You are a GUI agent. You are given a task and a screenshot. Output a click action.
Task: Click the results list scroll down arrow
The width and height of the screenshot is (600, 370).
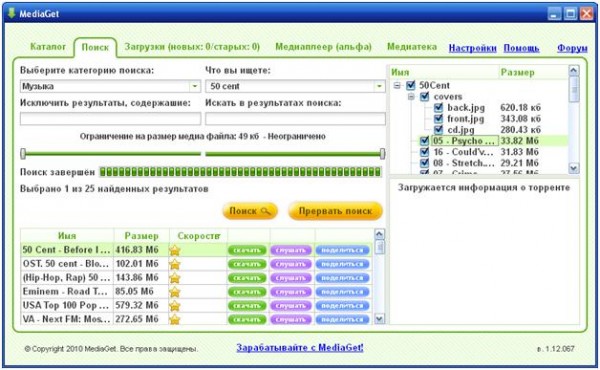click(379, 318)
